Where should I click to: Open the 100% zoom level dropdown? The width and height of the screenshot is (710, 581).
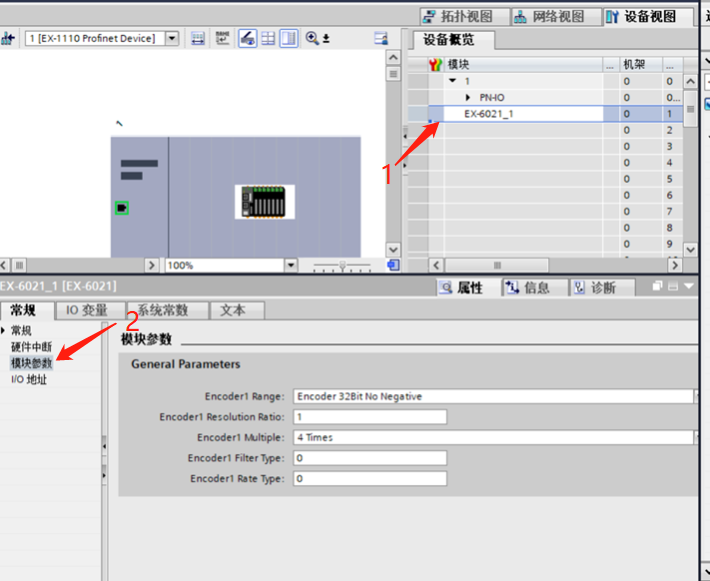click(291, 265)
